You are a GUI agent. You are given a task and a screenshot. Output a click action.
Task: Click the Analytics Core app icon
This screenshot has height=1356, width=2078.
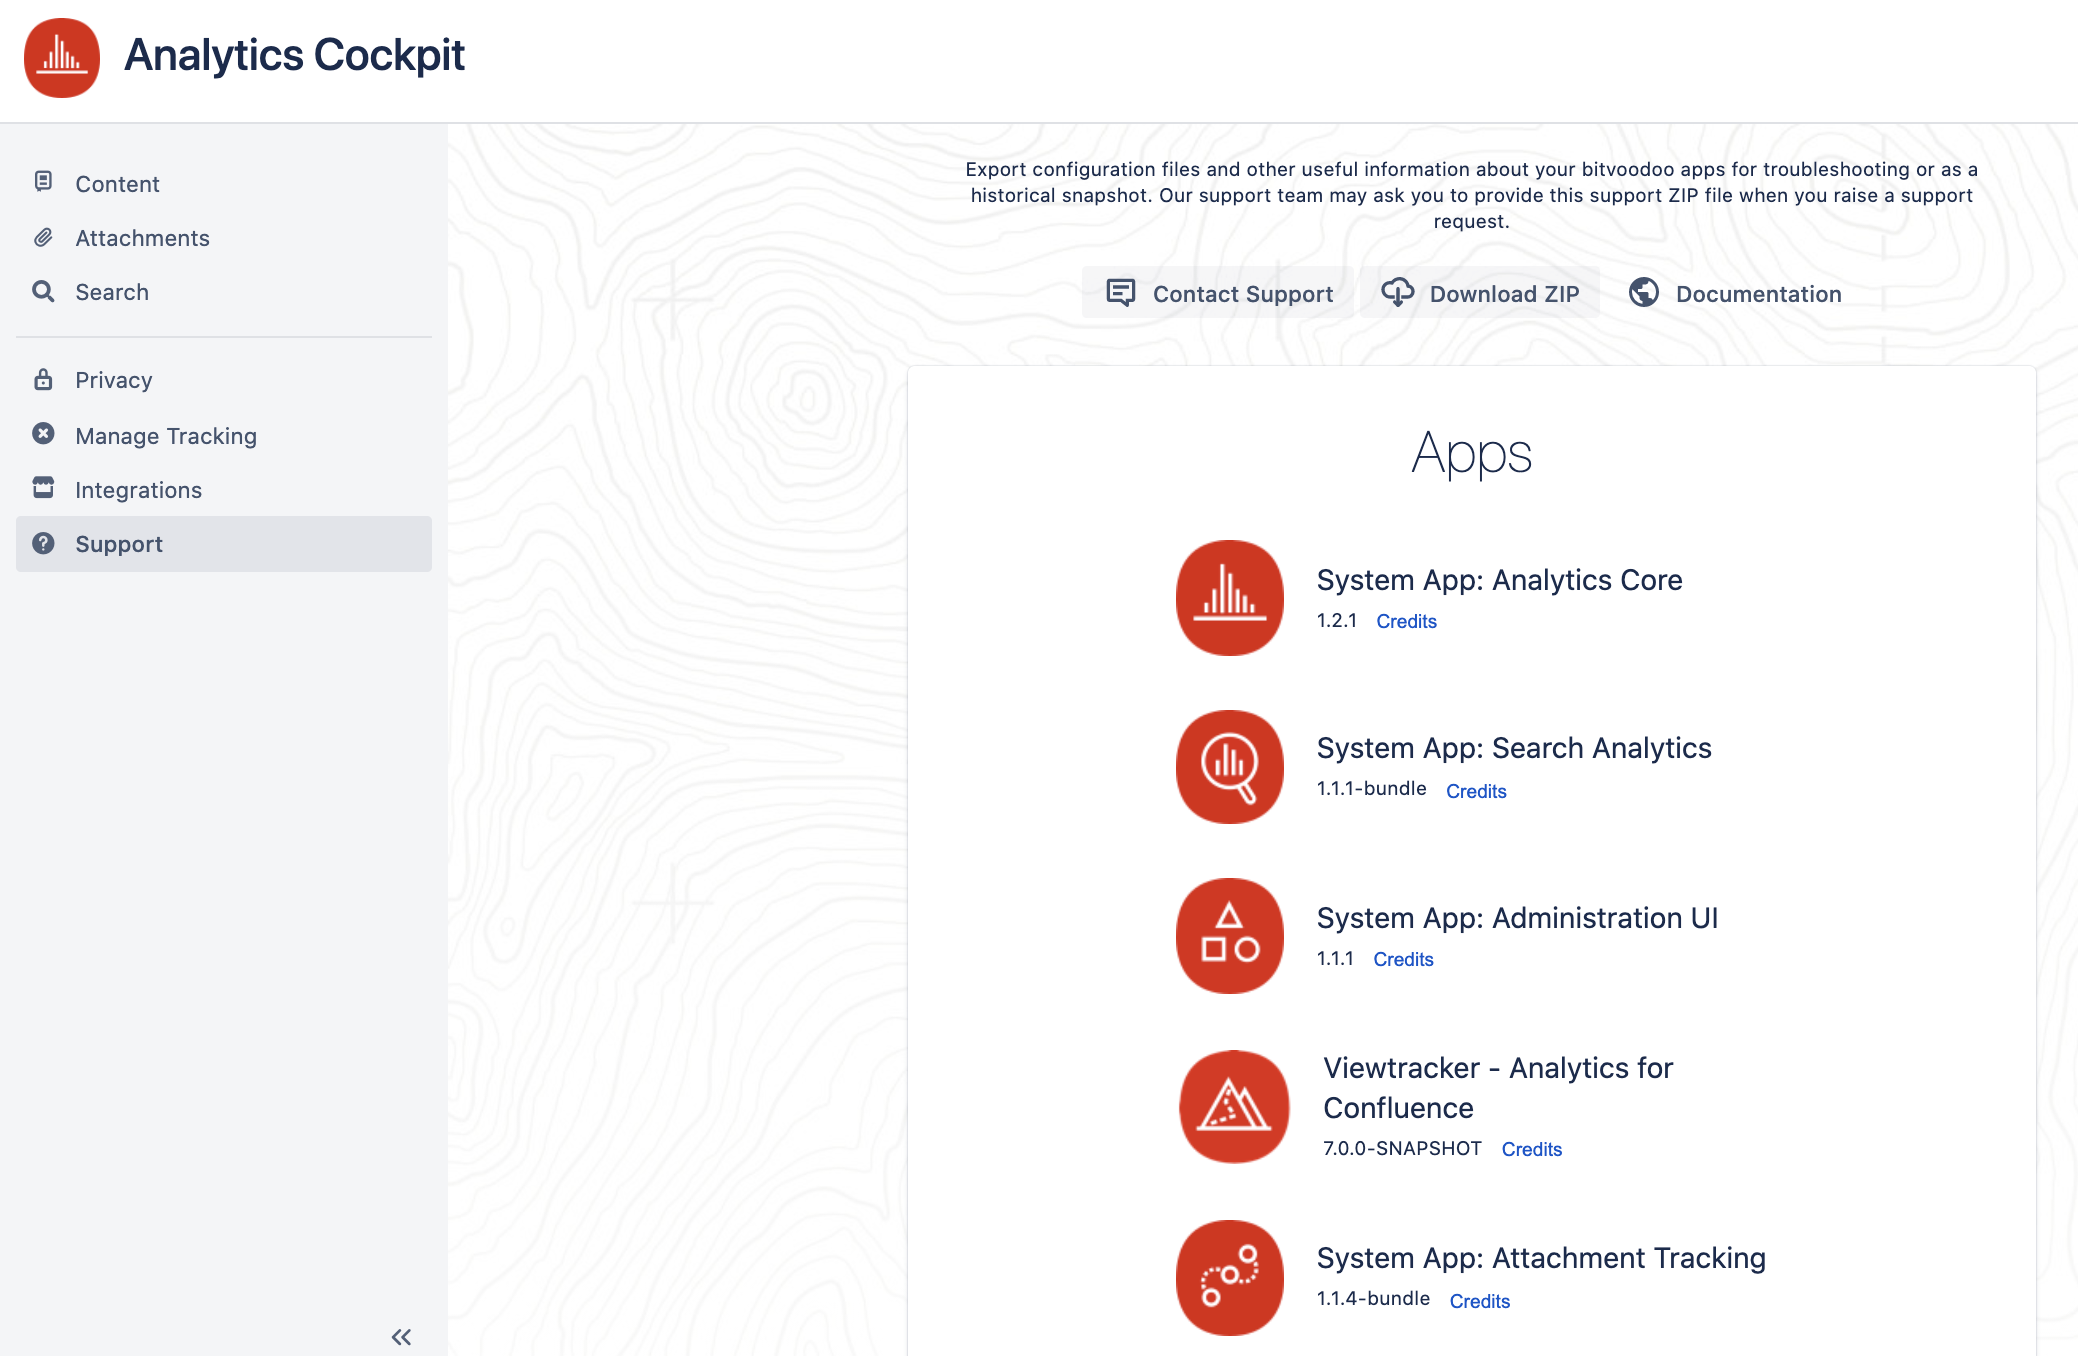[x=1229, y=598]
